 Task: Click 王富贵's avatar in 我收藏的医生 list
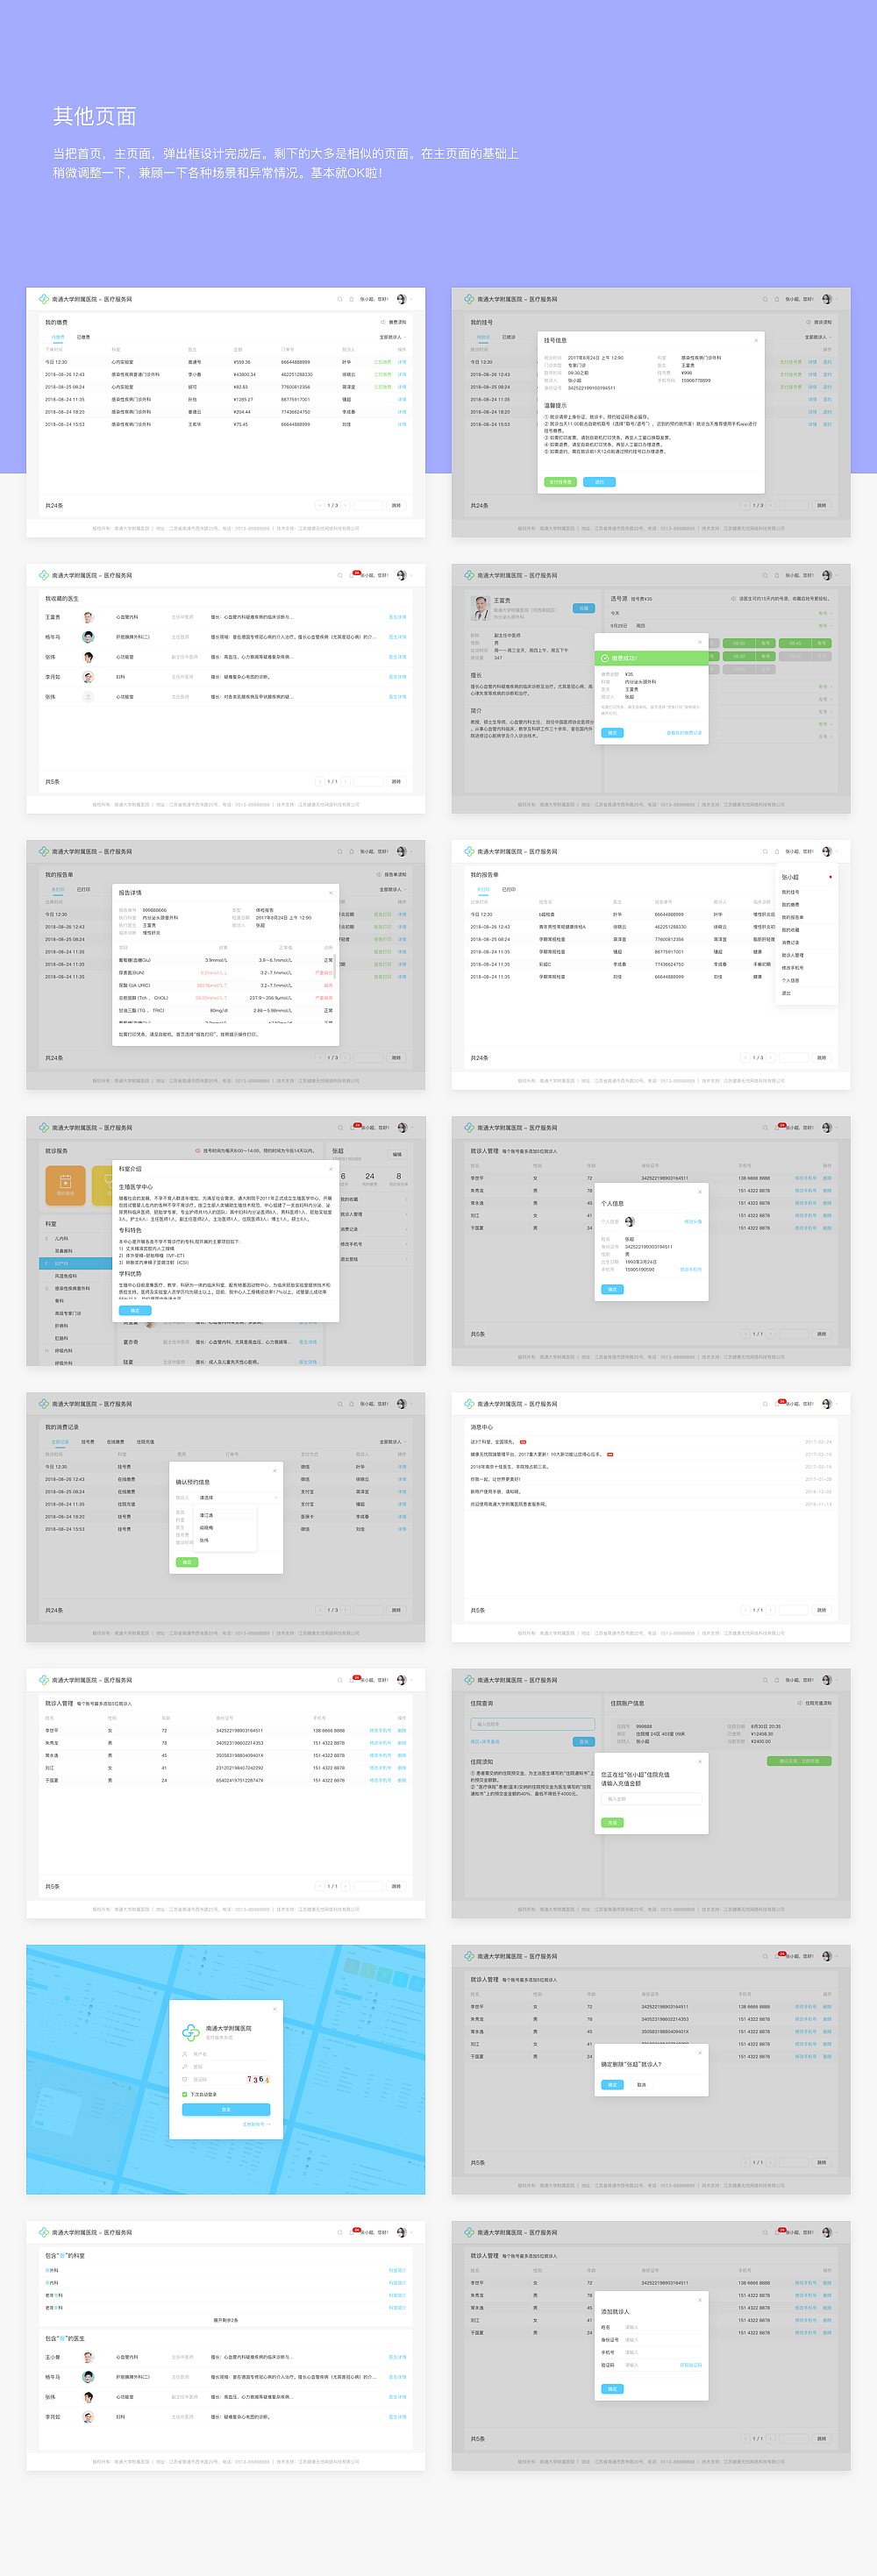(88, 617)
